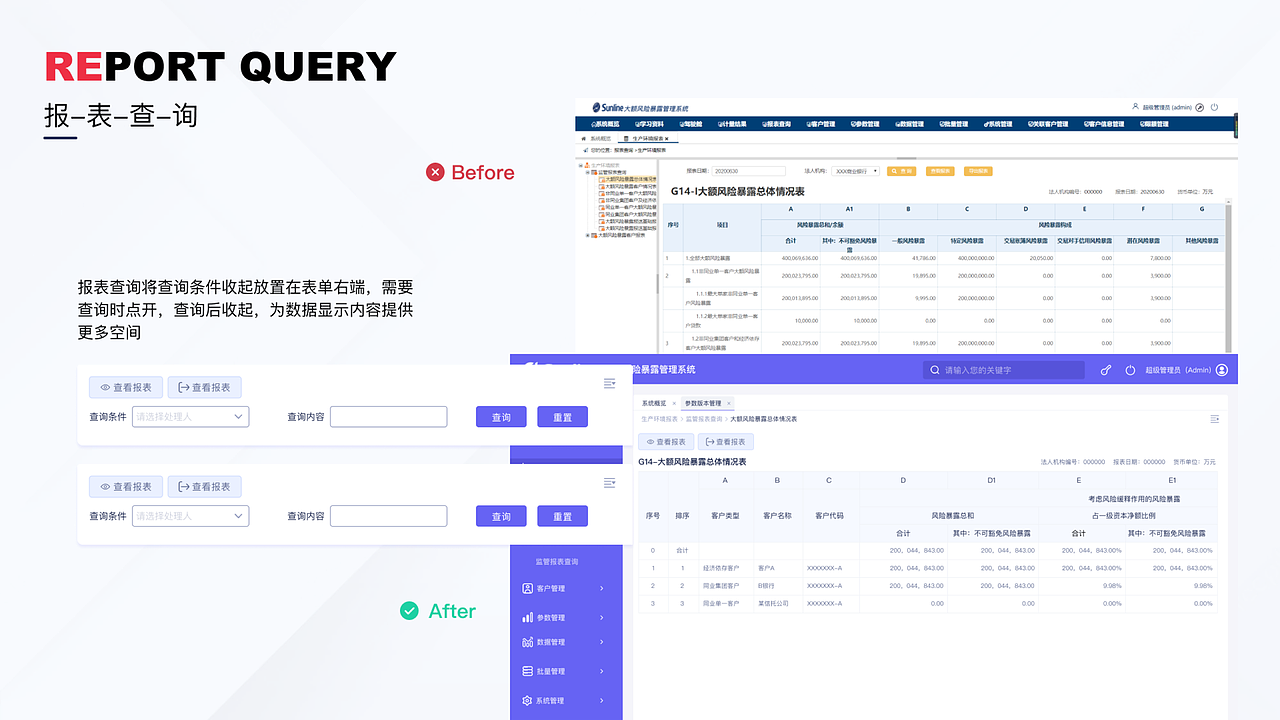Click the 系统管理 gear icon in After sidebar

tap(528, 701)
